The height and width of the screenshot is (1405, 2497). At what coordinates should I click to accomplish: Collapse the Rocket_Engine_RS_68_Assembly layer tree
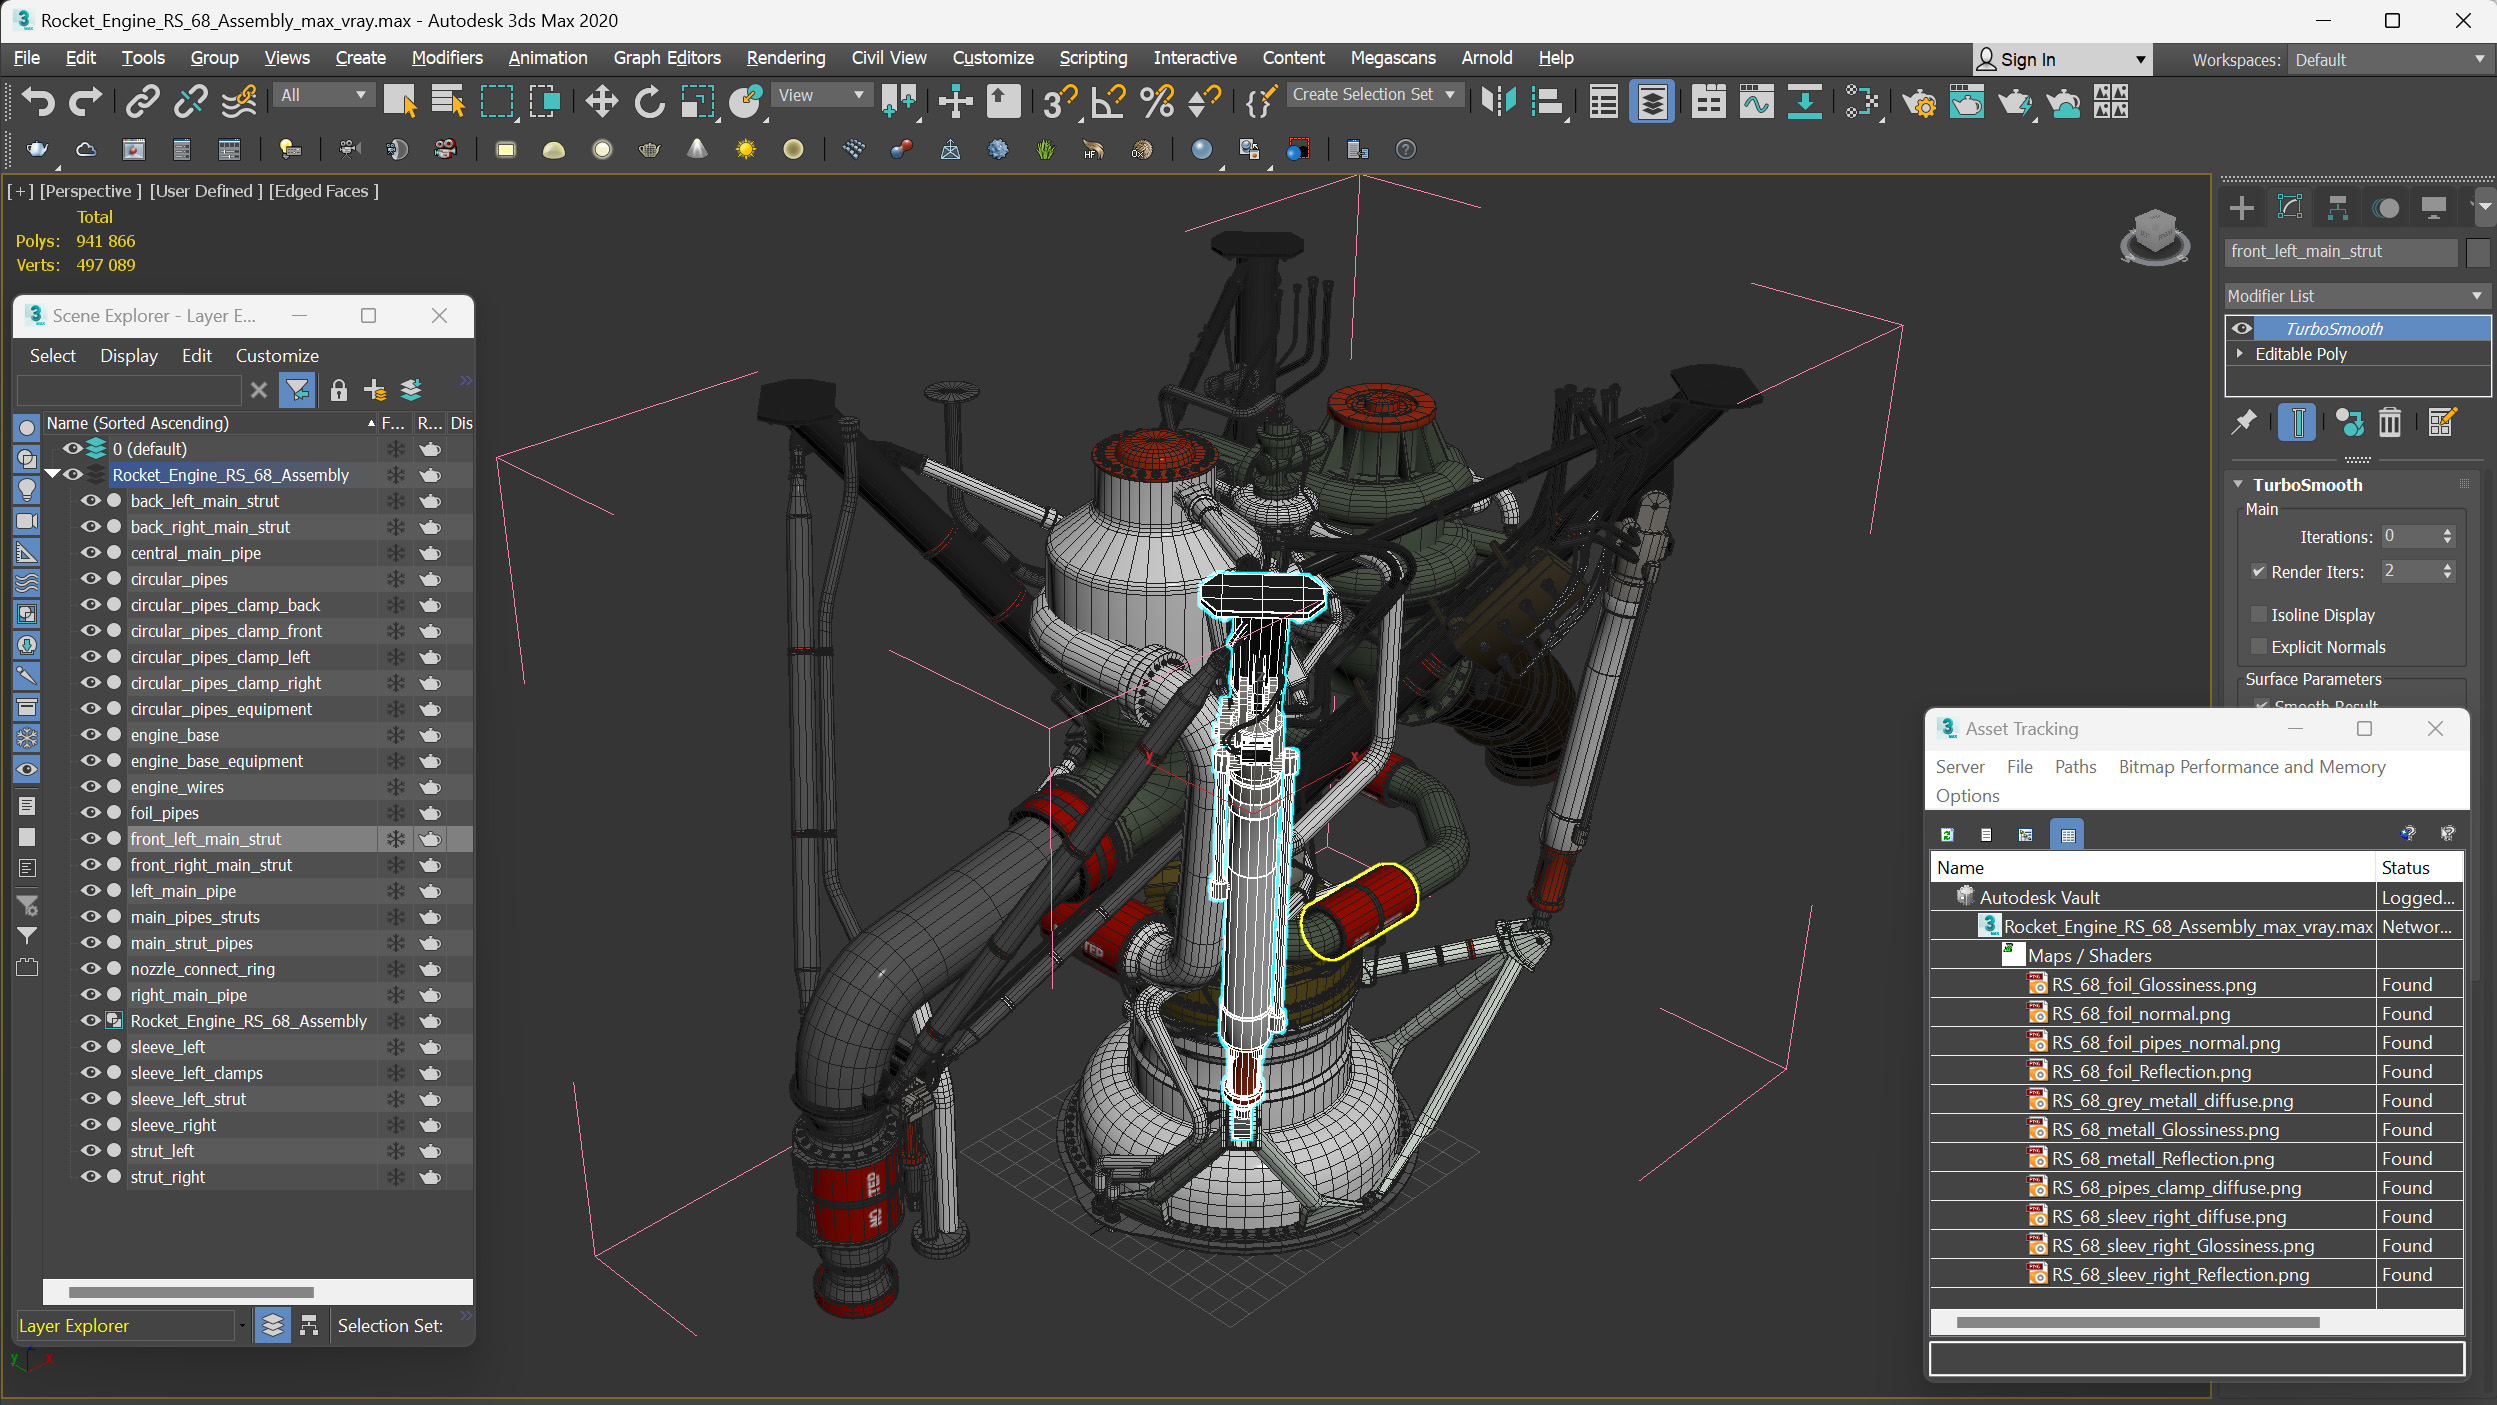[x=52, y=474]
